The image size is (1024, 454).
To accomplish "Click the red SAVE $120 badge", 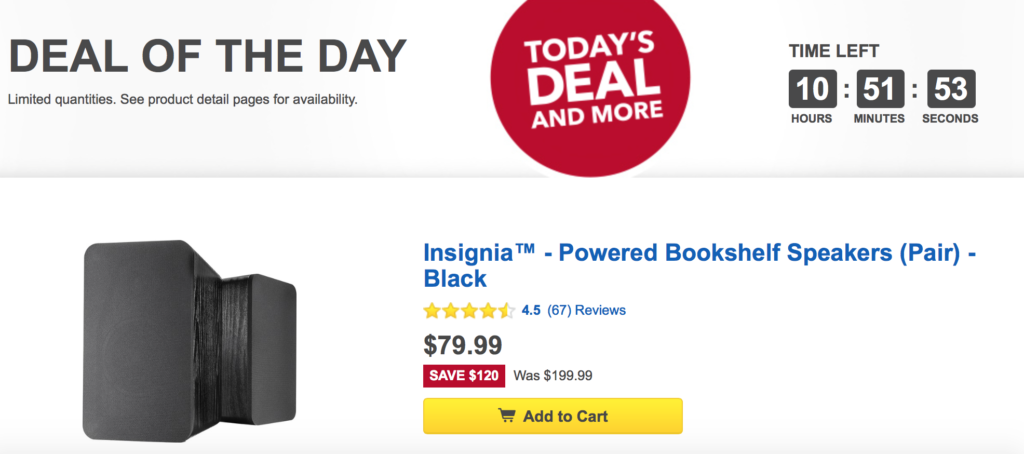I will click(464, 376).
